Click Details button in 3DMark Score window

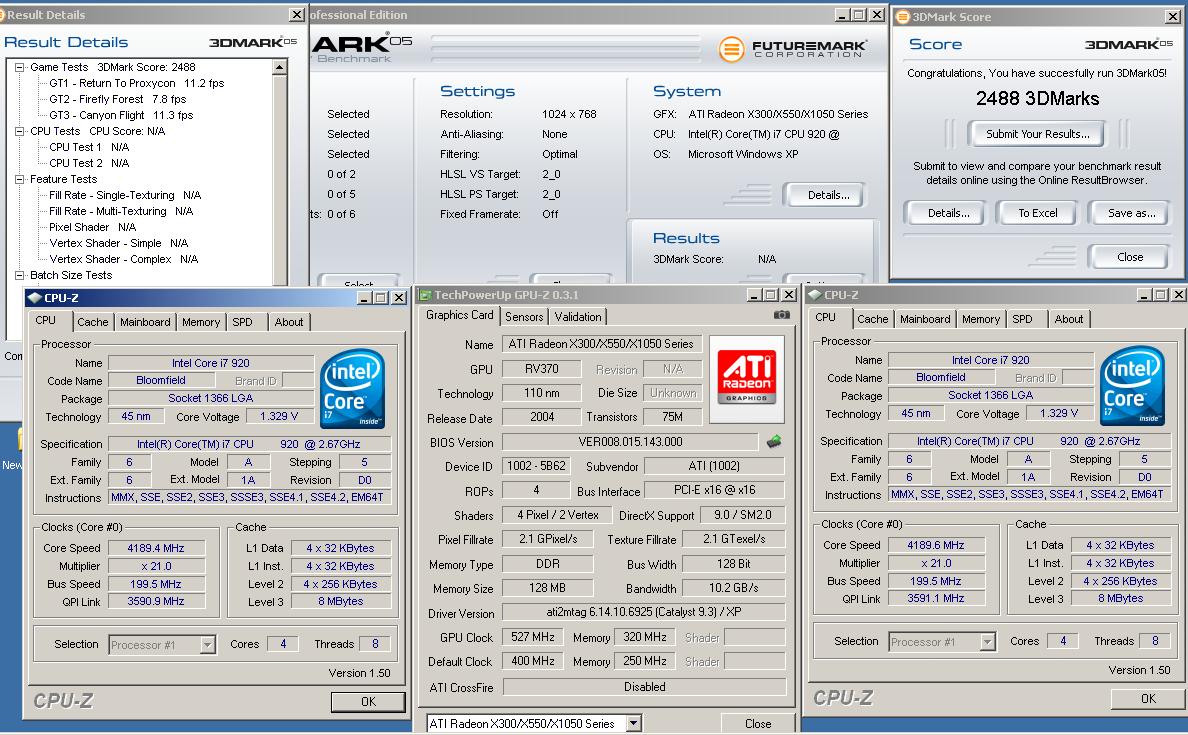click(949, 214)
